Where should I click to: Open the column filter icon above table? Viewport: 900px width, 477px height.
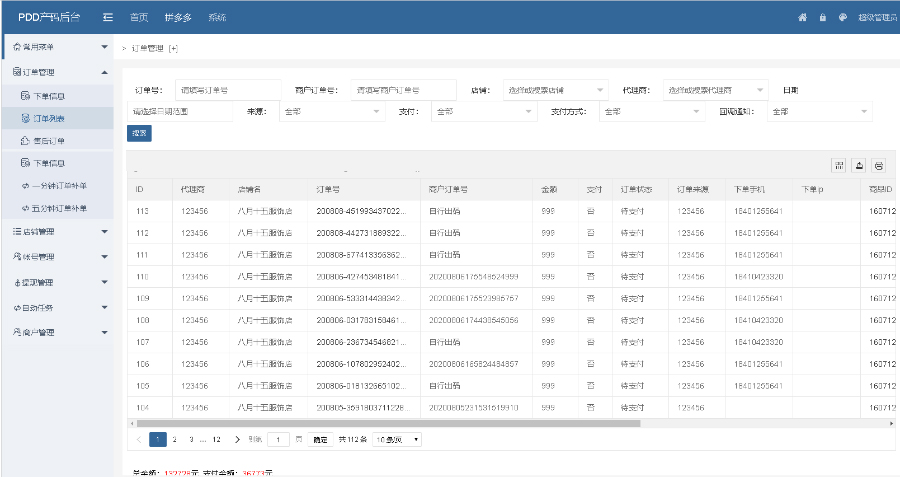pos(839,166)
